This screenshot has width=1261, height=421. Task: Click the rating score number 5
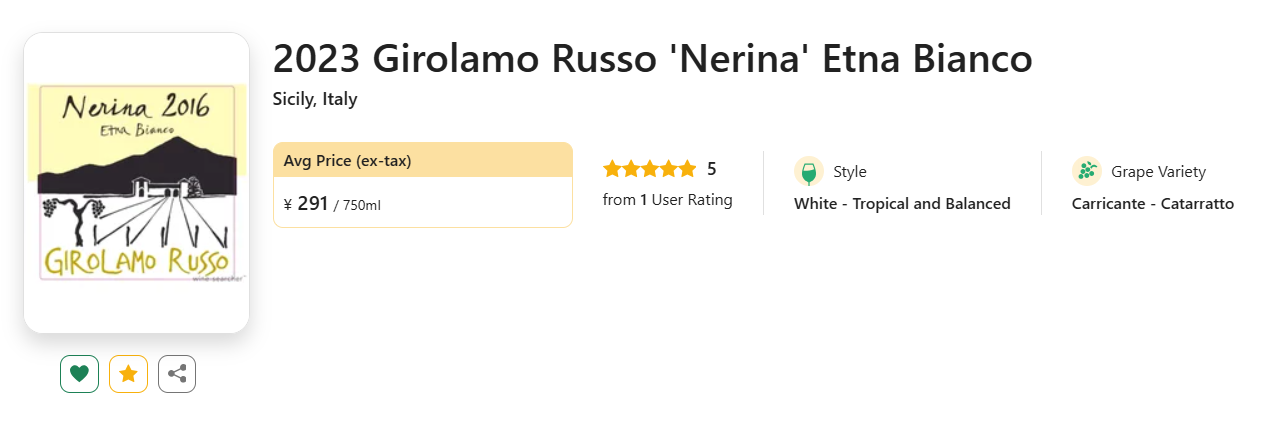[712, 169]
